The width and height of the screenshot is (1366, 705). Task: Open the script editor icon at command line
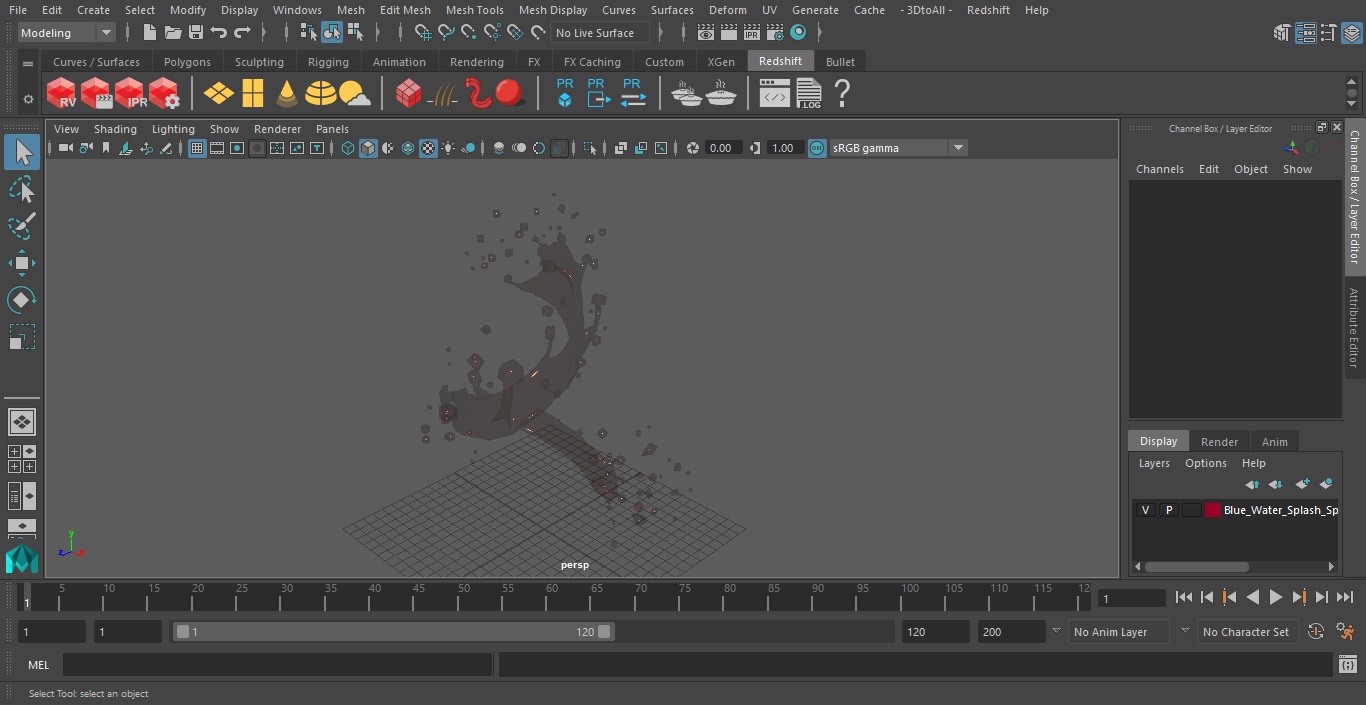pyautogui.click(x=1347, y=665)
